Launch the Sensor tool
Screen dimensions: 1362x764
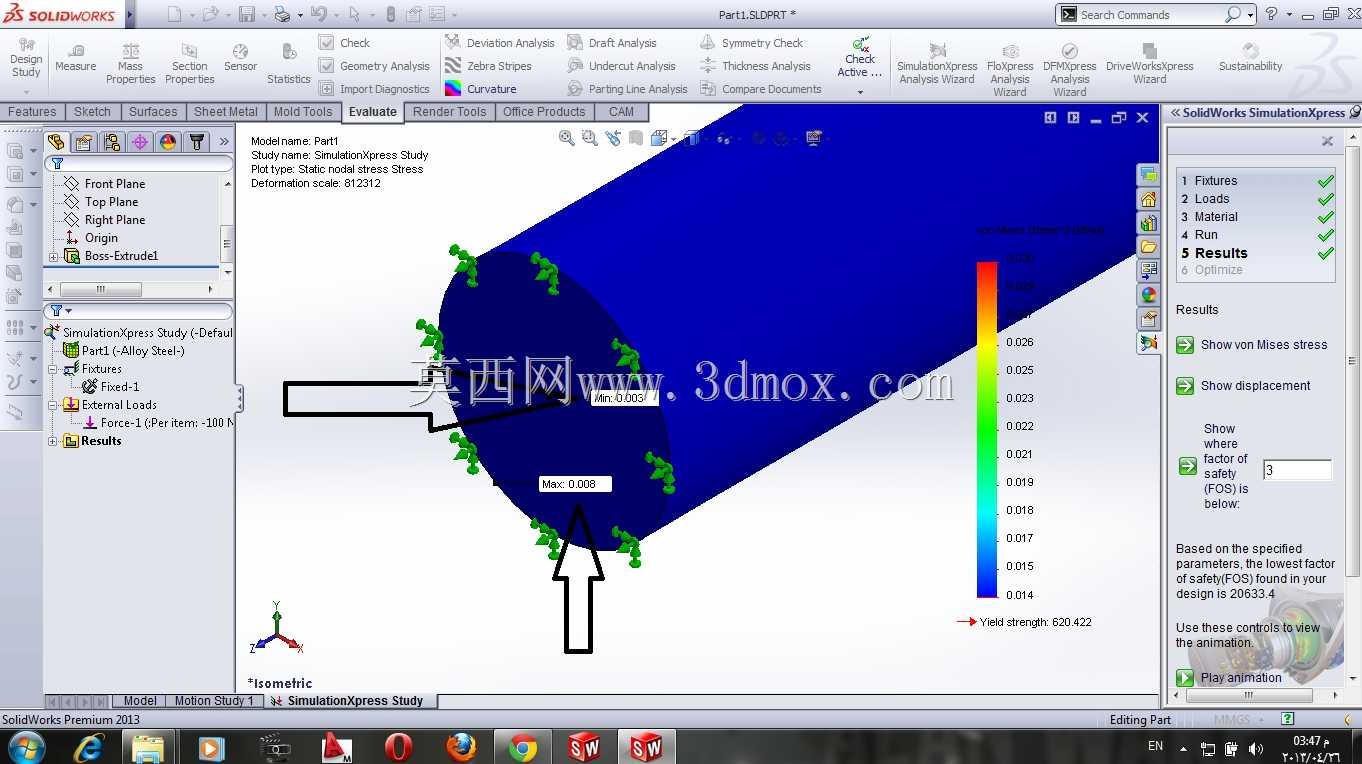[x=240, y=57]
